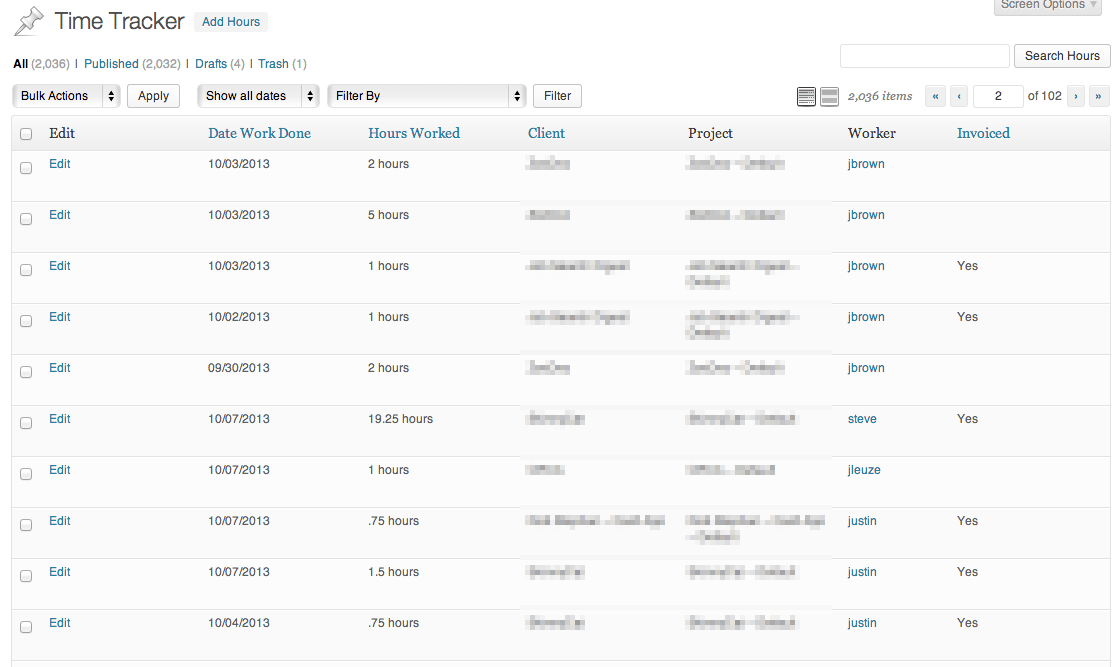Sort by Hours Worked column header

[414, 133]
